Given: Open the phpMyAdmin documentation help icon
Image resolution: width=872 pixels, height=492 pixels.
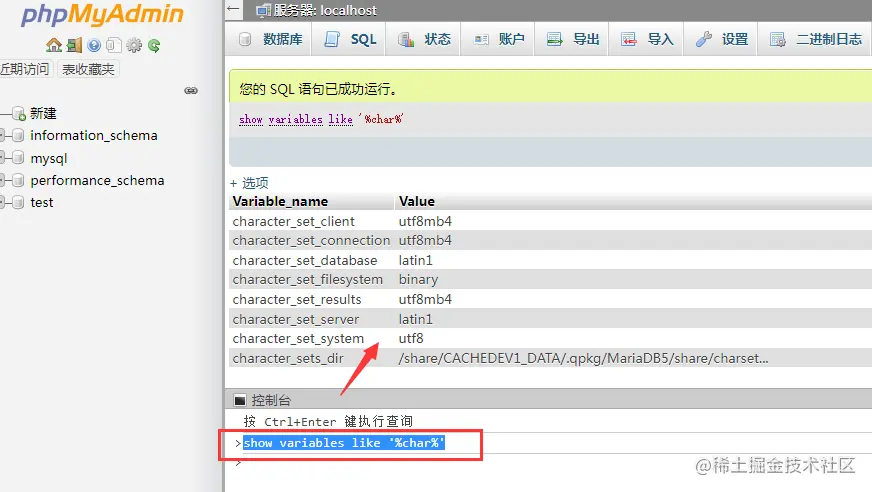Looking at the screenshot, I should click(94, 45).
